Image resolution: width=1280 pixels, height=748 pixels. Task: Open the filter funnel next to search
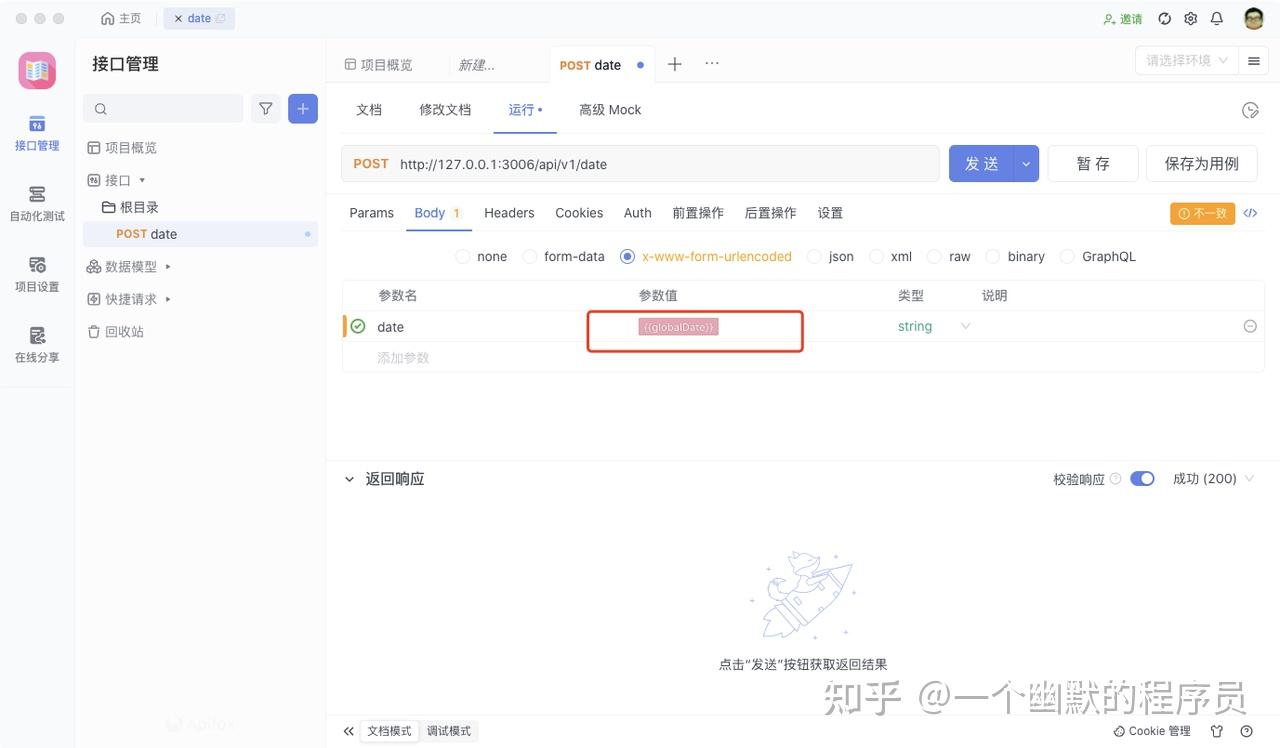pyautogui.click(x=265, y=108)
